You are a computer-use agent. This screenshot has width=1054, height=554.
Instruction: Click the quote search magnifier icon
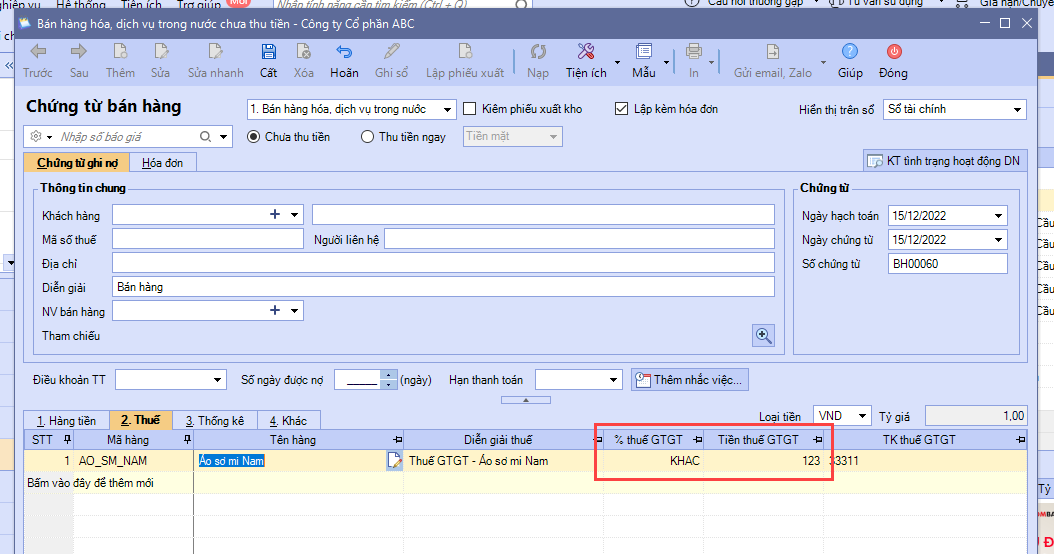[x=206, y=136]
